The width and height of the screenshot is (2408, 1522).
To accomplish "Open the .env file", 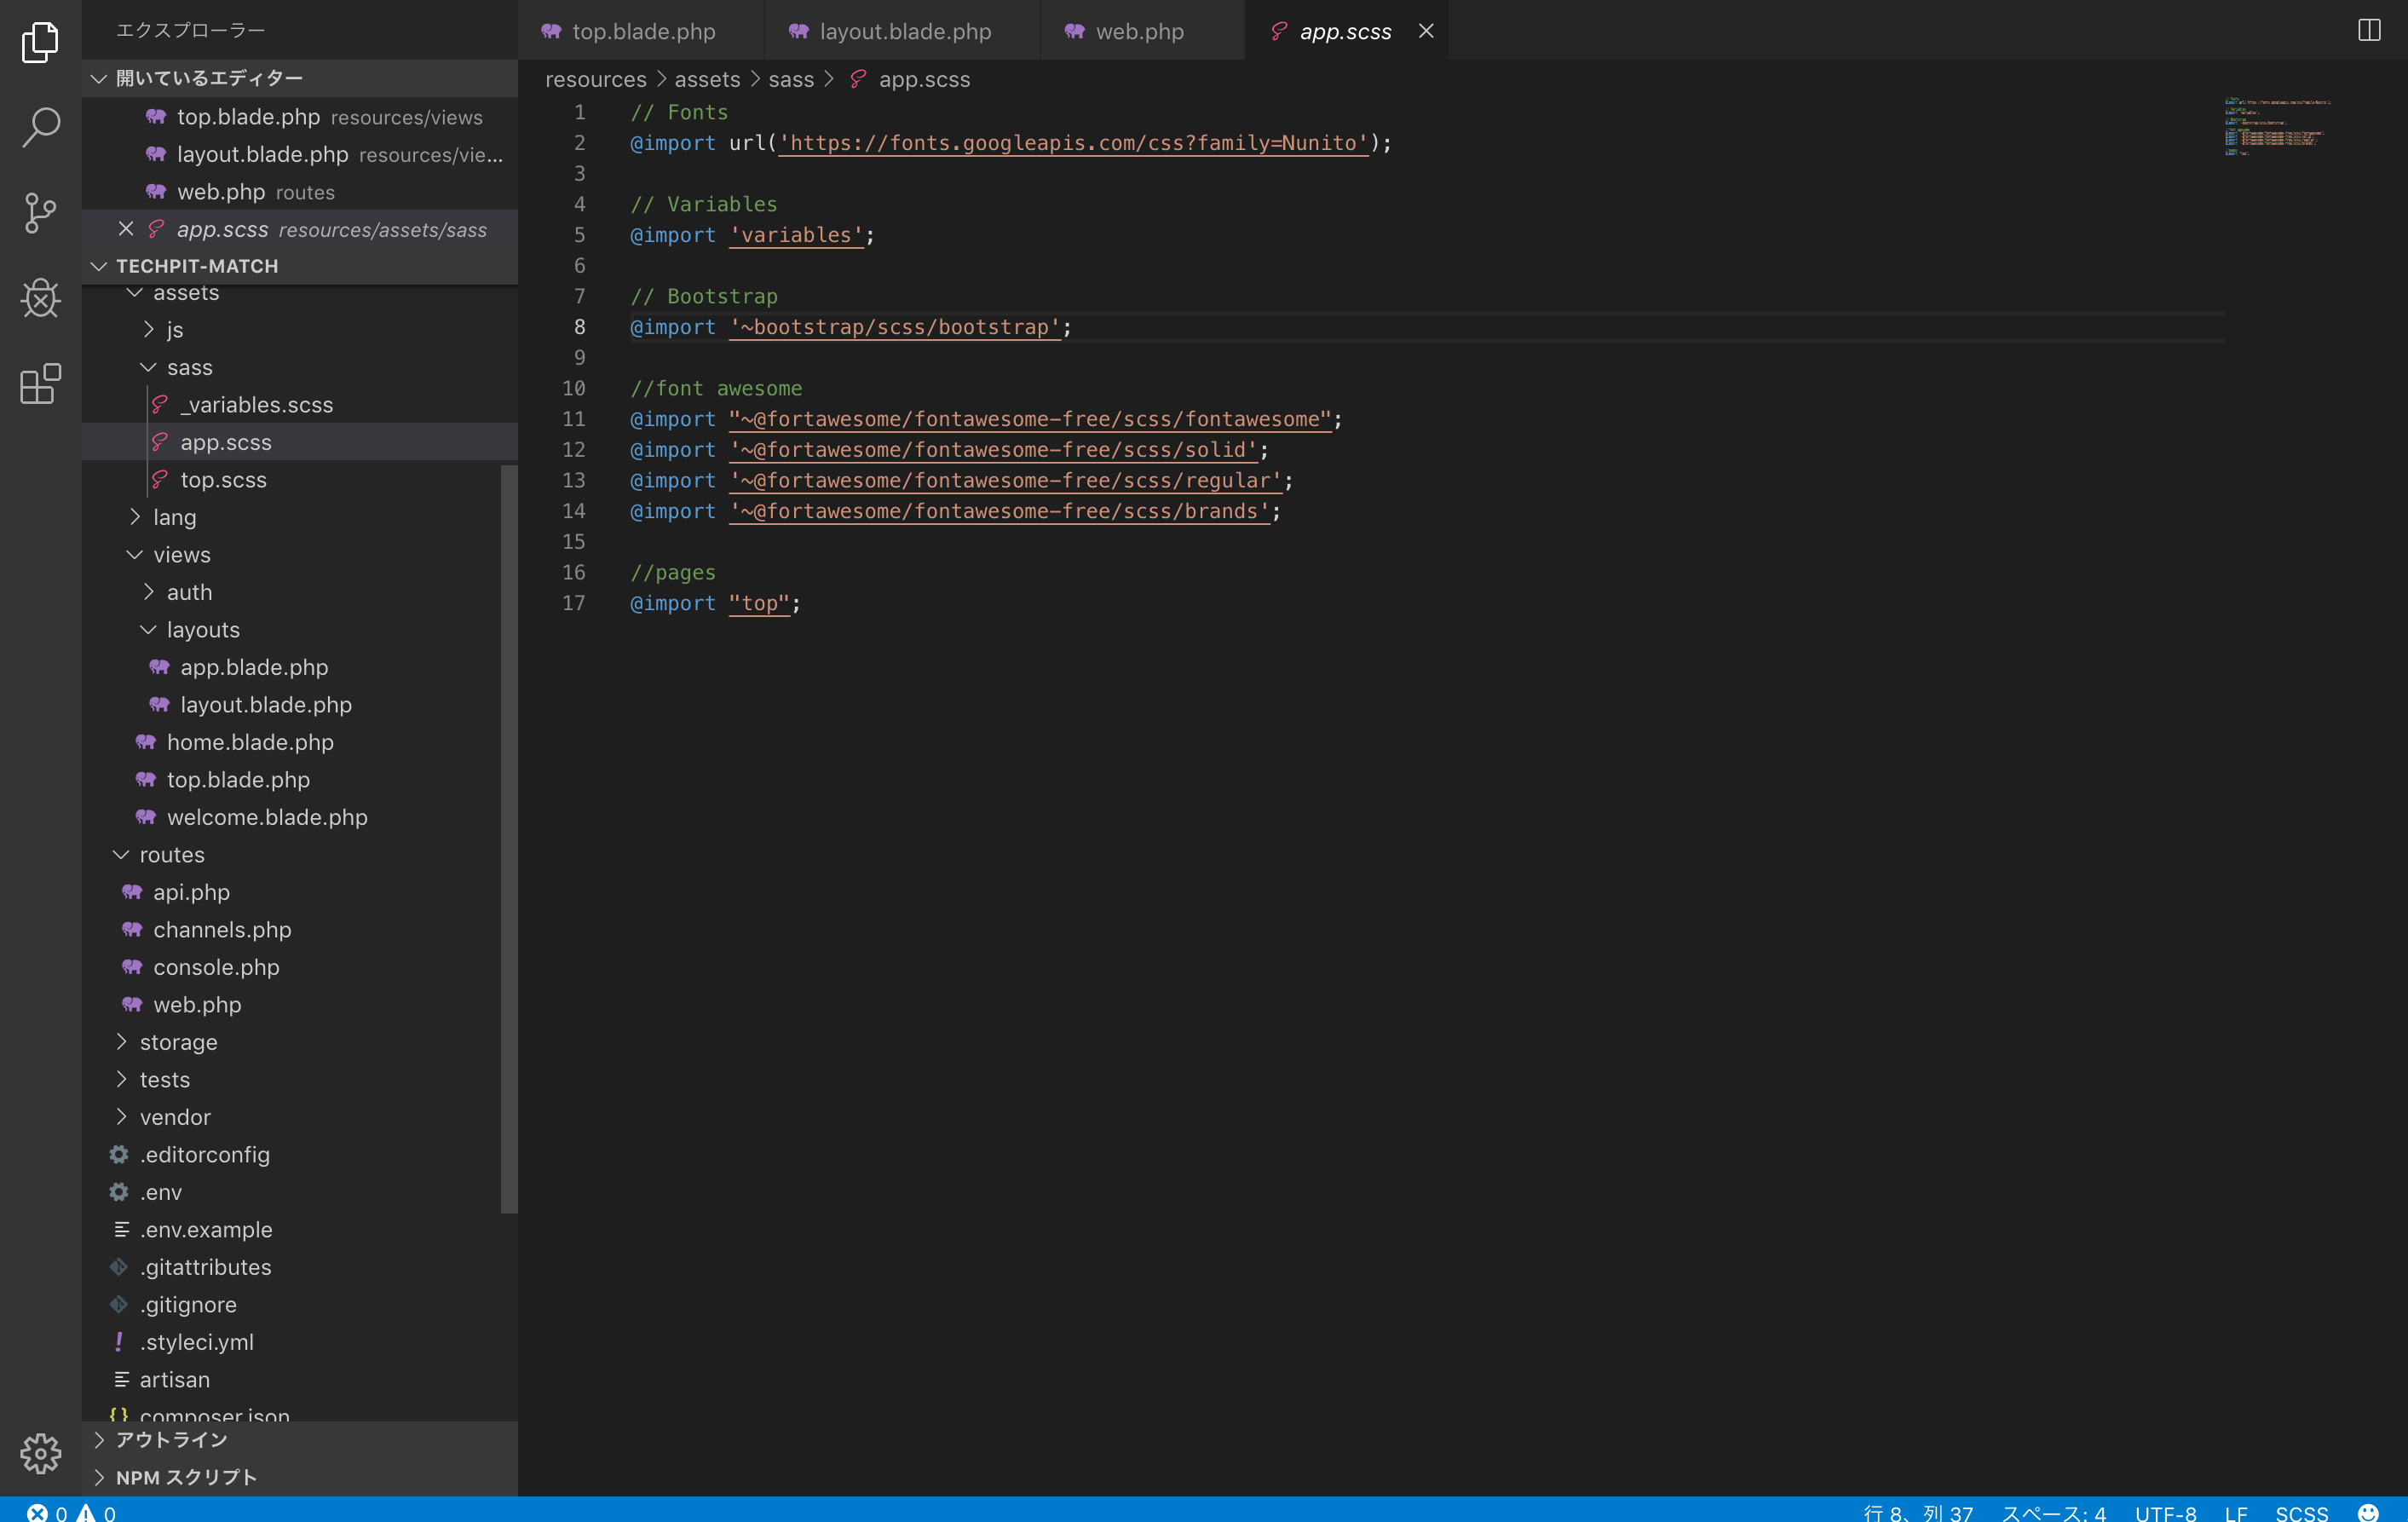I will [300, 1192].
